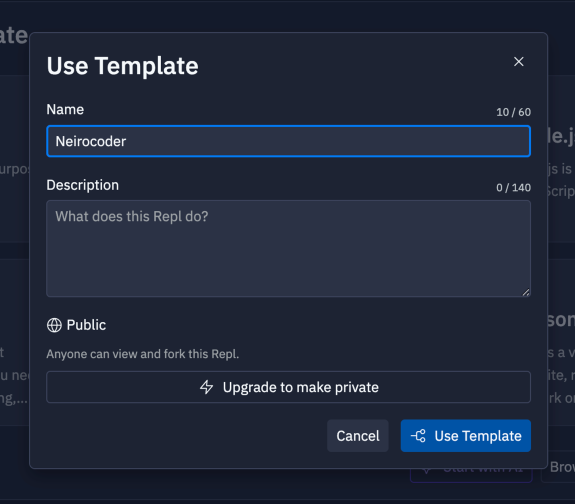
Task: Click the Name field label
Action: coord(65,109)
